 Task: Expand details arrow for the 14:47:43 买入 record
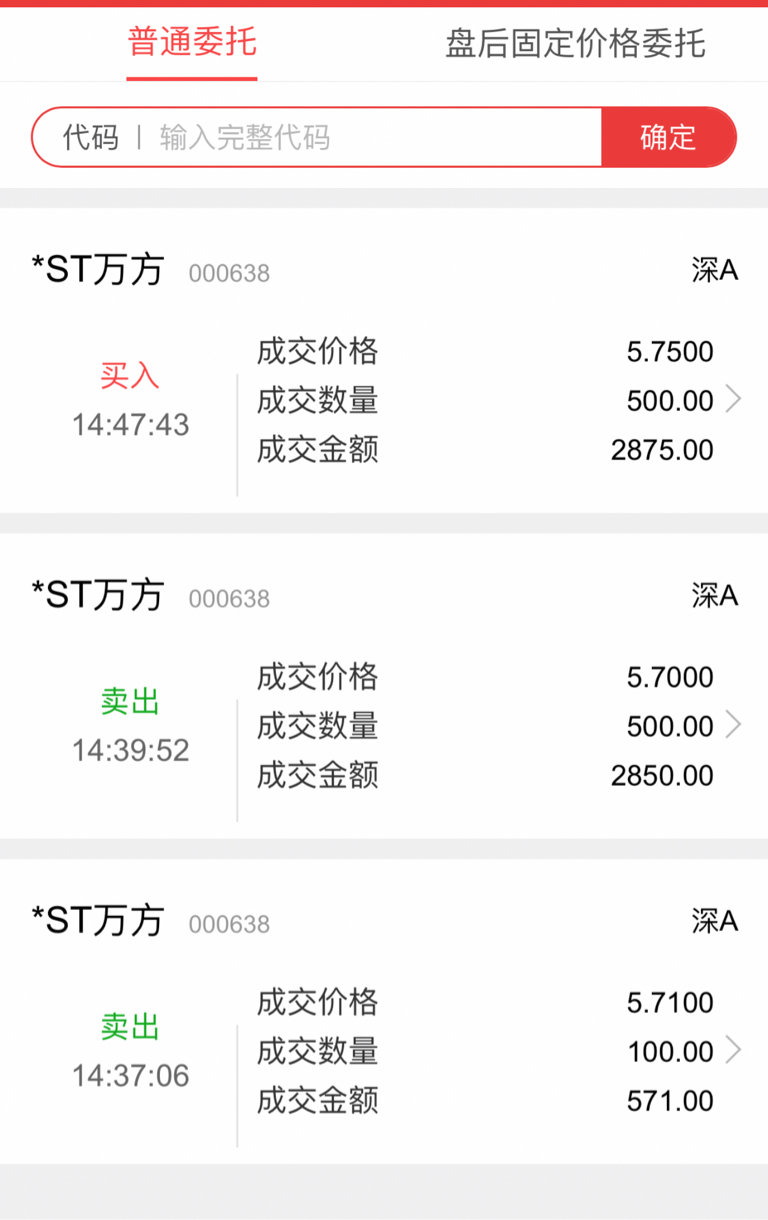[734, 400]
